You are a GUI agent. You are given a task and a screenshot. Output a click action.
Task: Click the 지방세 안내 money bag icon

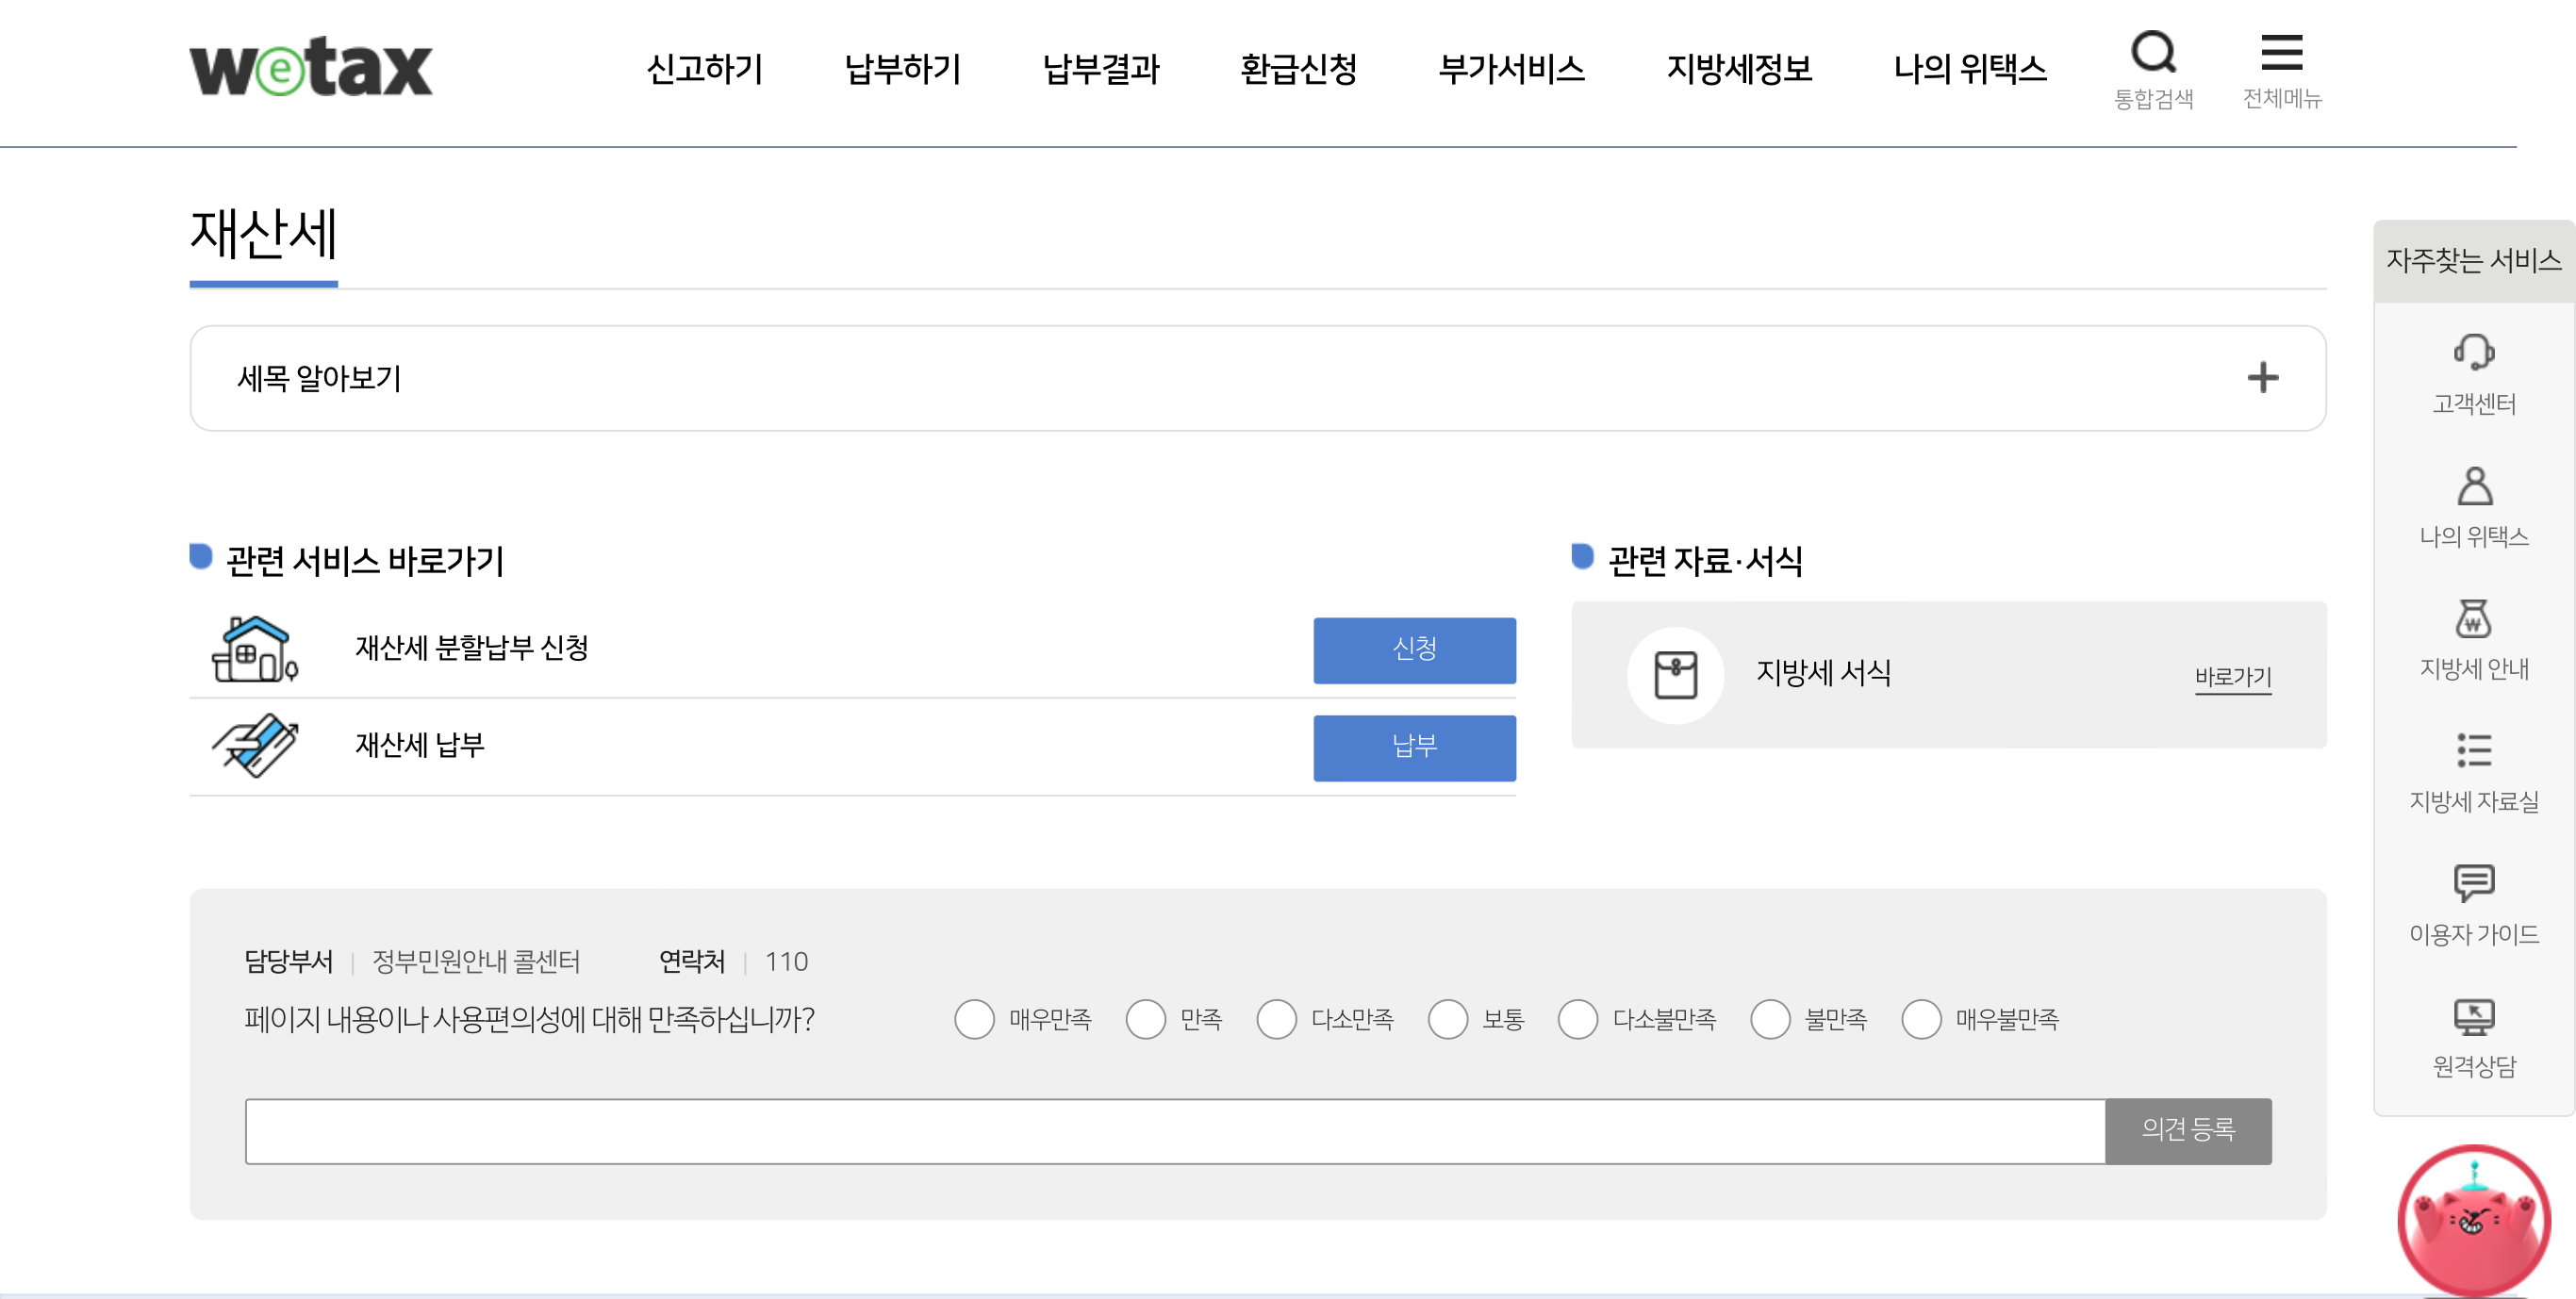point(2473,619)
